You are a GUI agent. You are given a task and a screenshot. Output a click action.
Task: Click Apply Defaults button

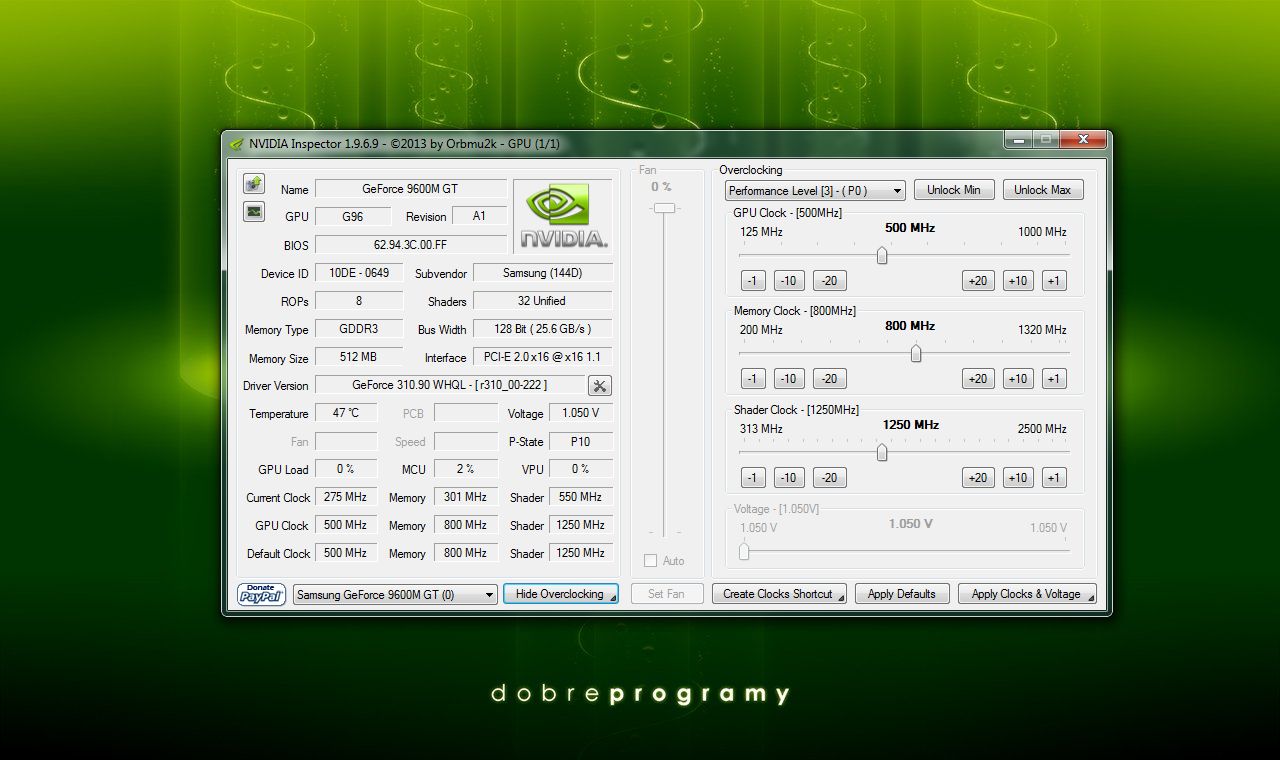pos(901,594)
